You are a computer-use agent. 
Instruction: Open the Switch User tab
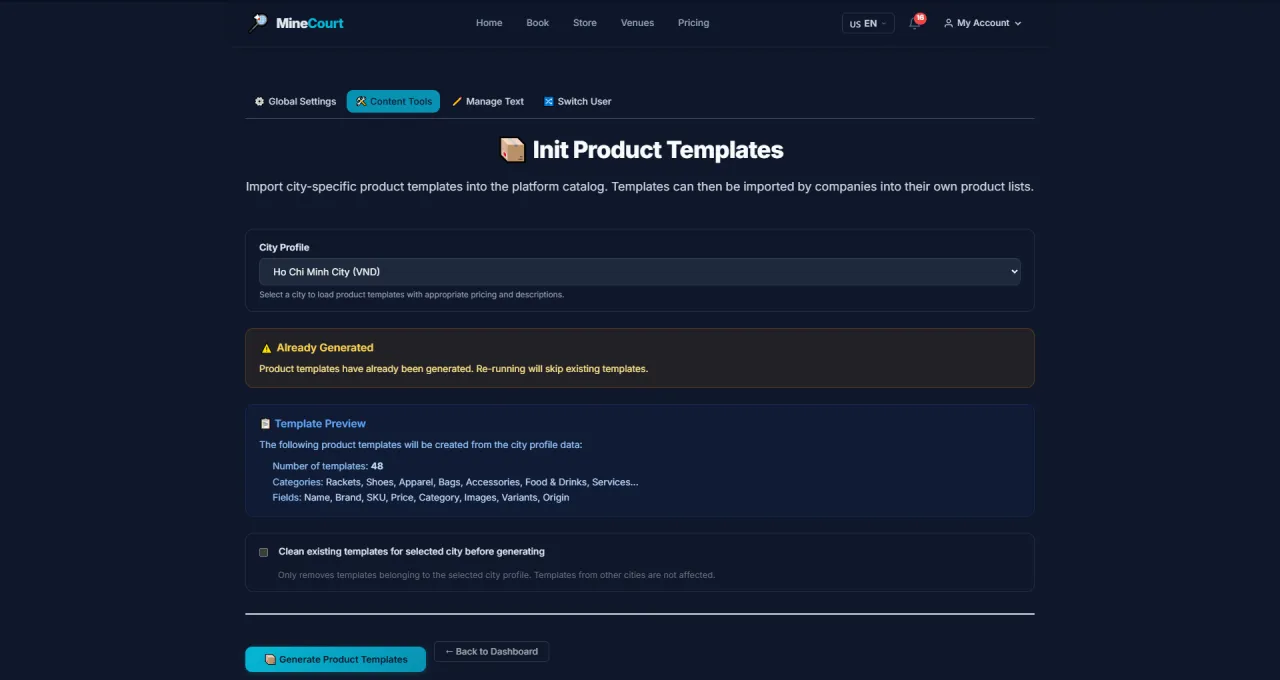(x=577, y=101)
